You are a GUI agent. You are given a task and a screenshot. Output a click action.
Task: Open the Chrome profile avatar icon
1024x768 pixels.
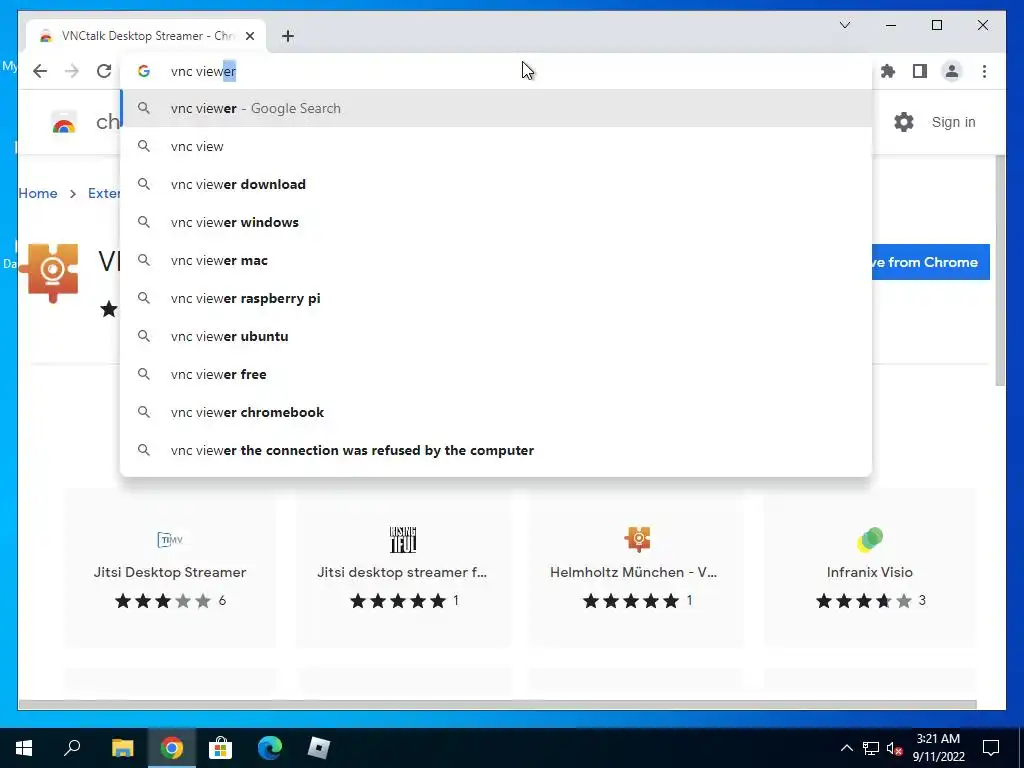952,71
